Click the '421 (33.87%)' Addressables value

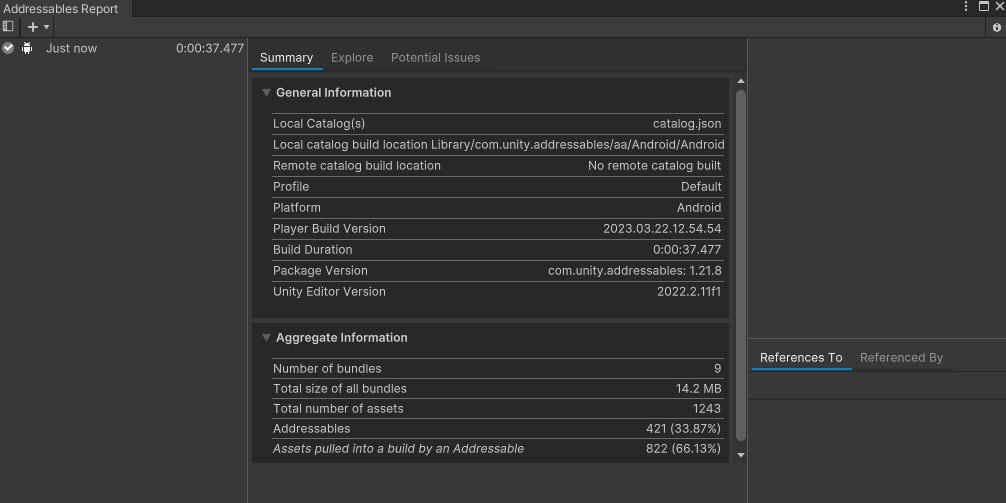pos(683,429)
